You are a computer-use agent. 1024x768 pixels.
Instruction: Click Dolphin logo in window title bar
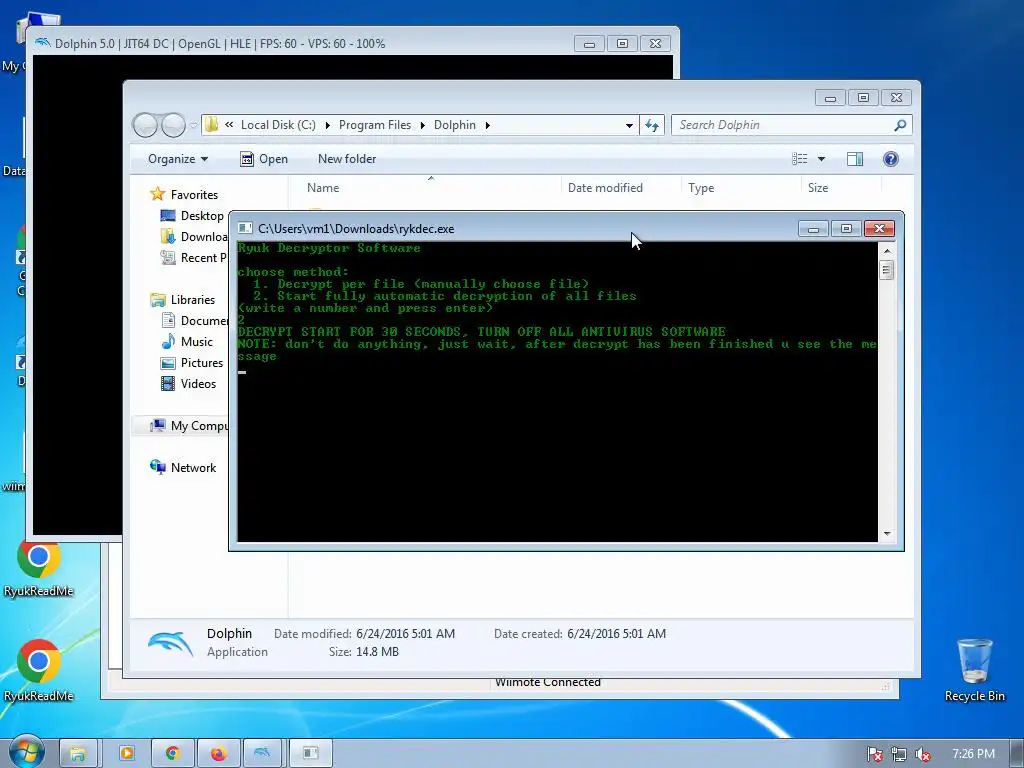(43, 43)
